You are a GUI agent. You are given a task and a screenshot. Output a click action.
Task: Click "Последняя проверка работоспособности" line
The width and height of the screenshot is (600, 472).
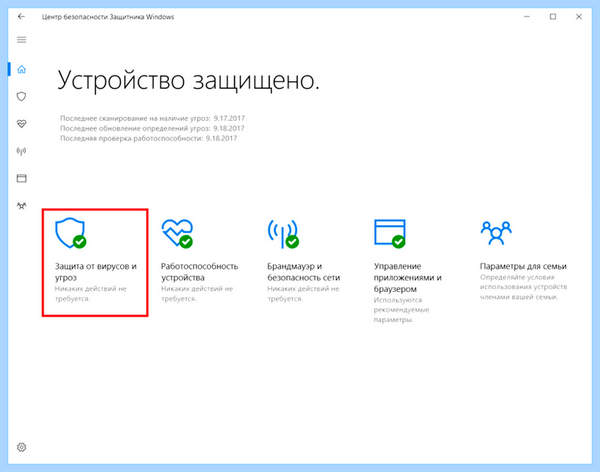148,138
